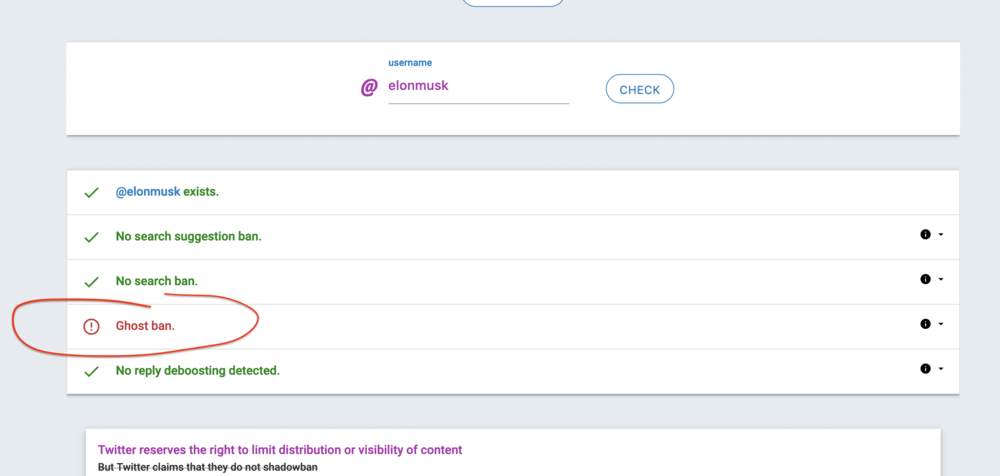Click the Twitter reserves the right heading
Viewport: 1000px width, 476px height.
(280, 450)
